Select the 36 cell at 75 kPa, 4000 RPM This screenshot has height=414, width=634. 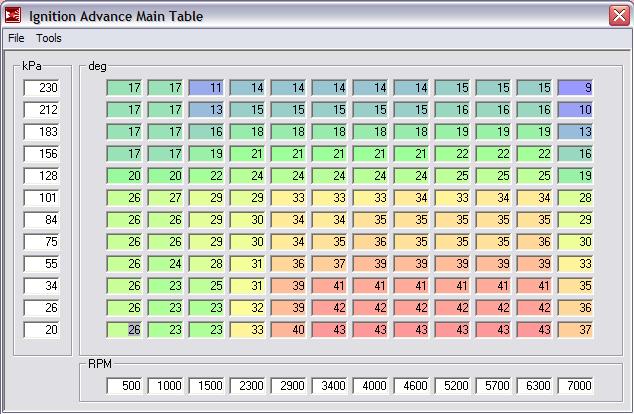[x=370, y=242]
